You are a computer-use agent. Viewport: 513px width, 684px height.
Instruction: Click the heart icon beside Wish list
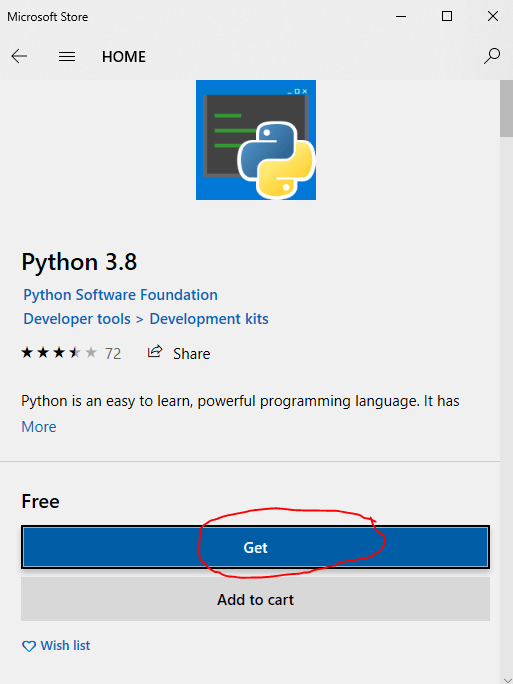pyautogui.click(x=29, y=646)
